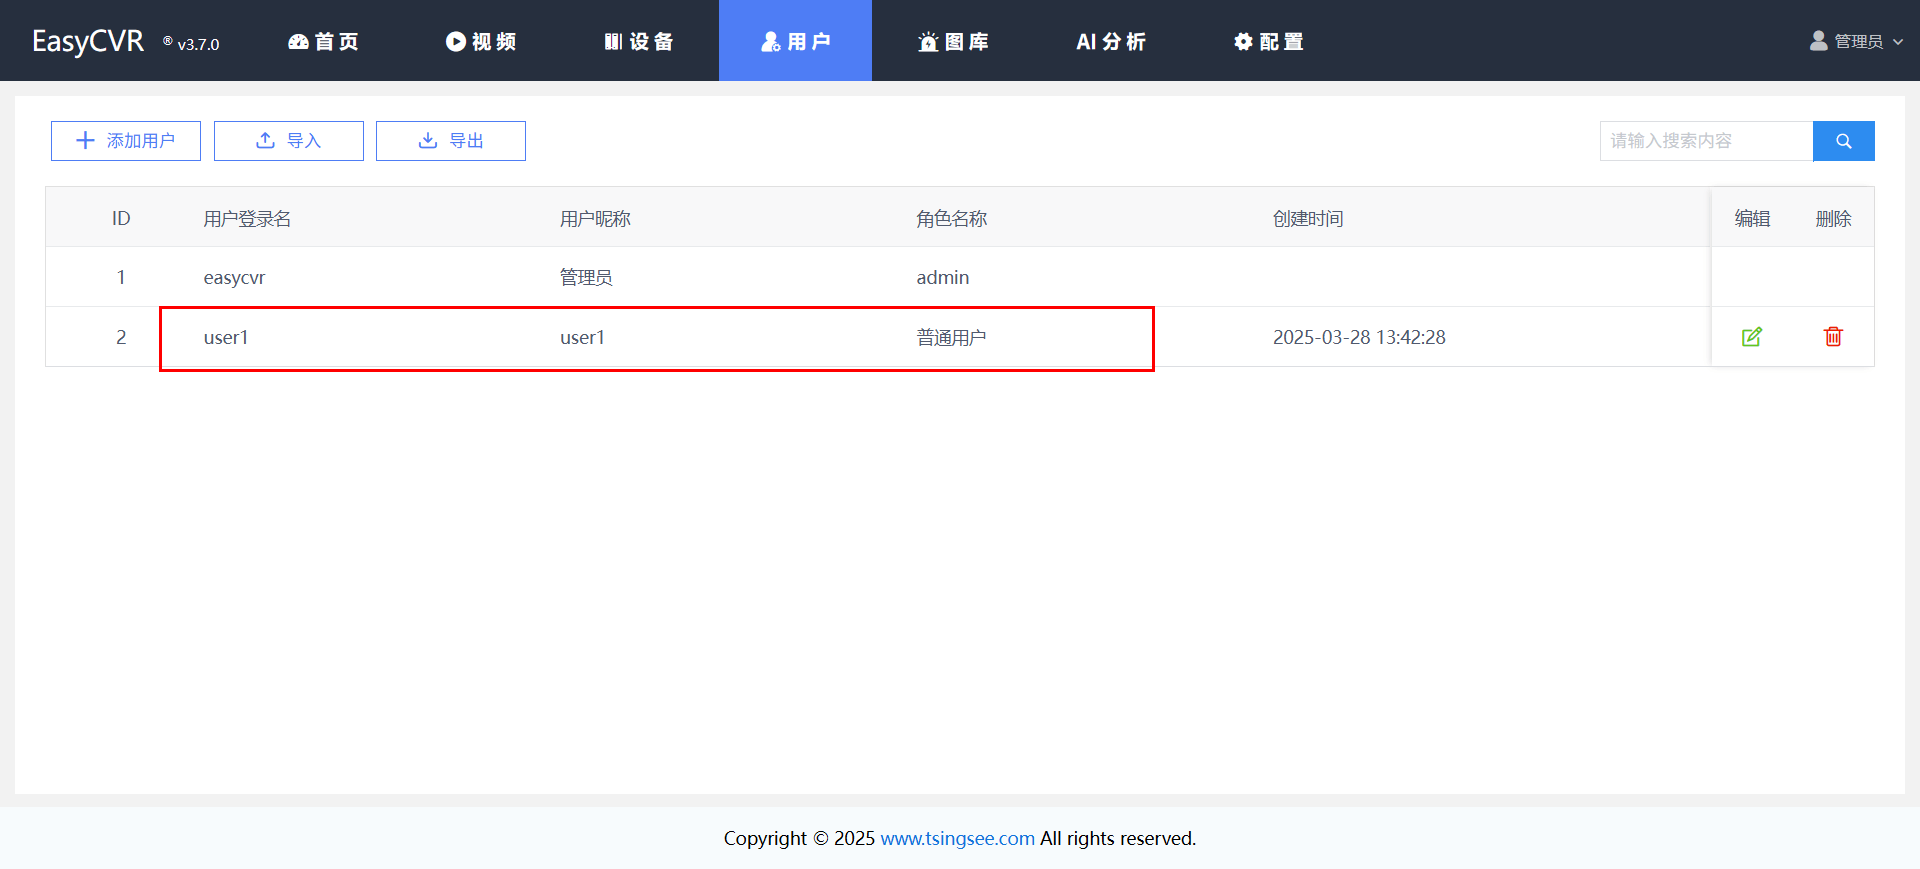
Task: Delete user1 with the red trash icon
Action: point(1833,337)
